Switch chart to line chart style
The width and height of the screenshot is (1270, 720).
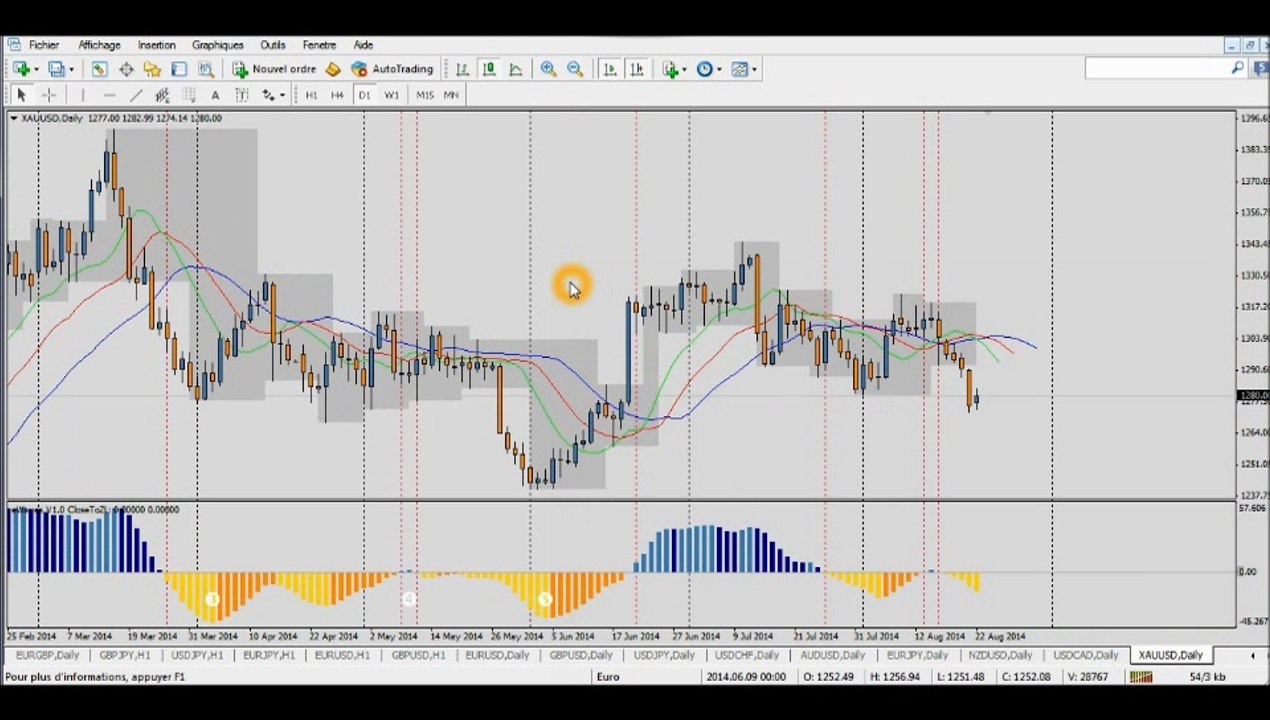(515, 69)
